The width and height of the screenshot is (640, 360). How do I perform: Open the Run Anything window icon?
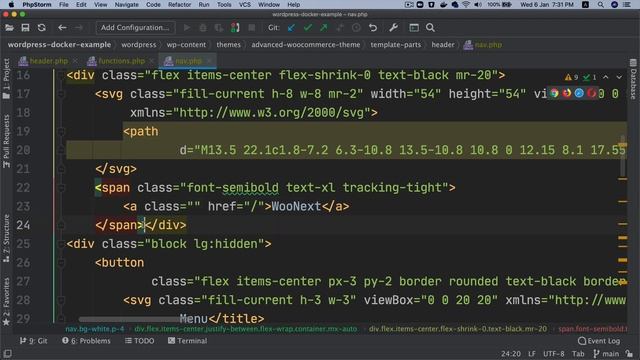click(414, 28)
